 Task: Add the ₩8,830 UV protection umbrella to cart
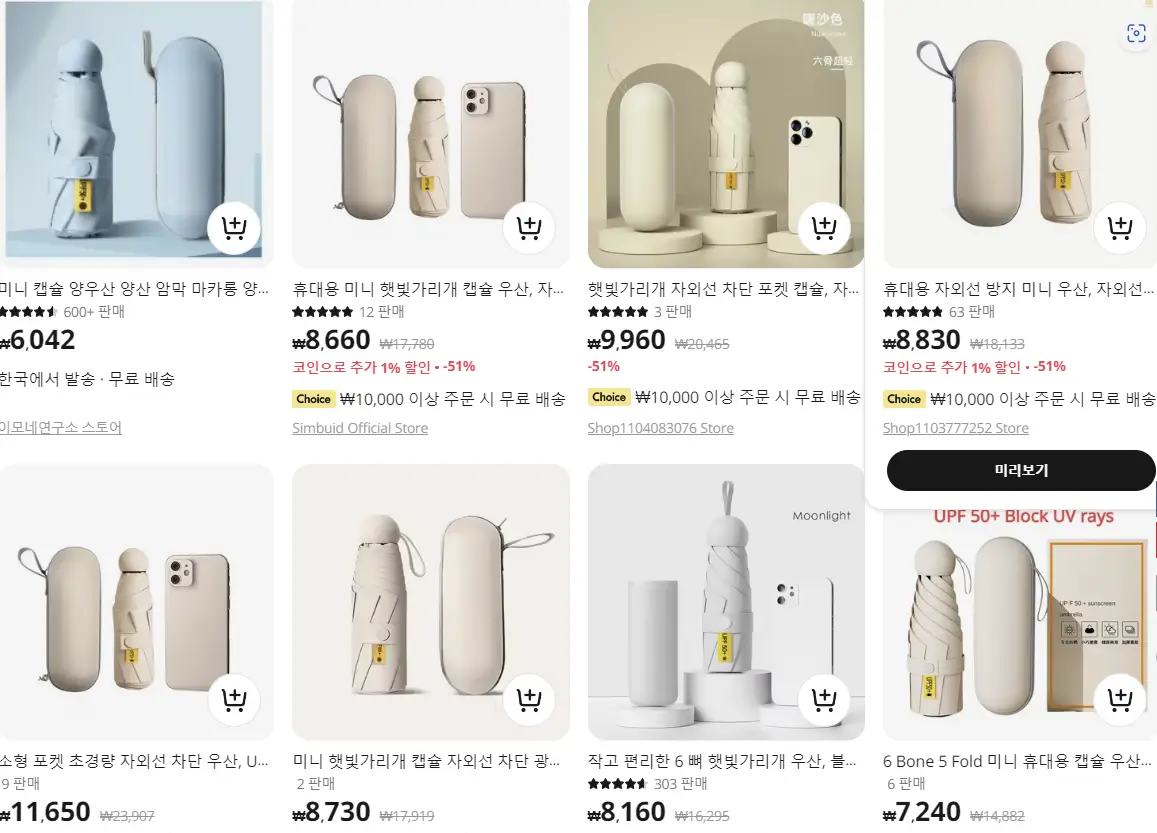(1119, 228)
